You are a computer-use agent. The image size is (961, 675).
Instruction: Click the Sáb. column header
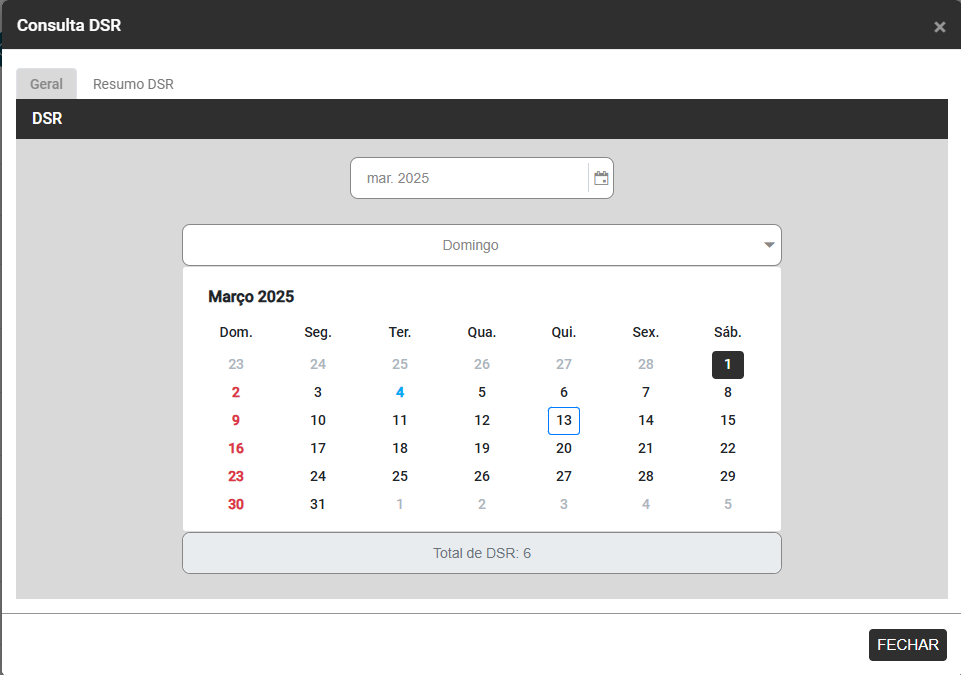coord(727,332)
